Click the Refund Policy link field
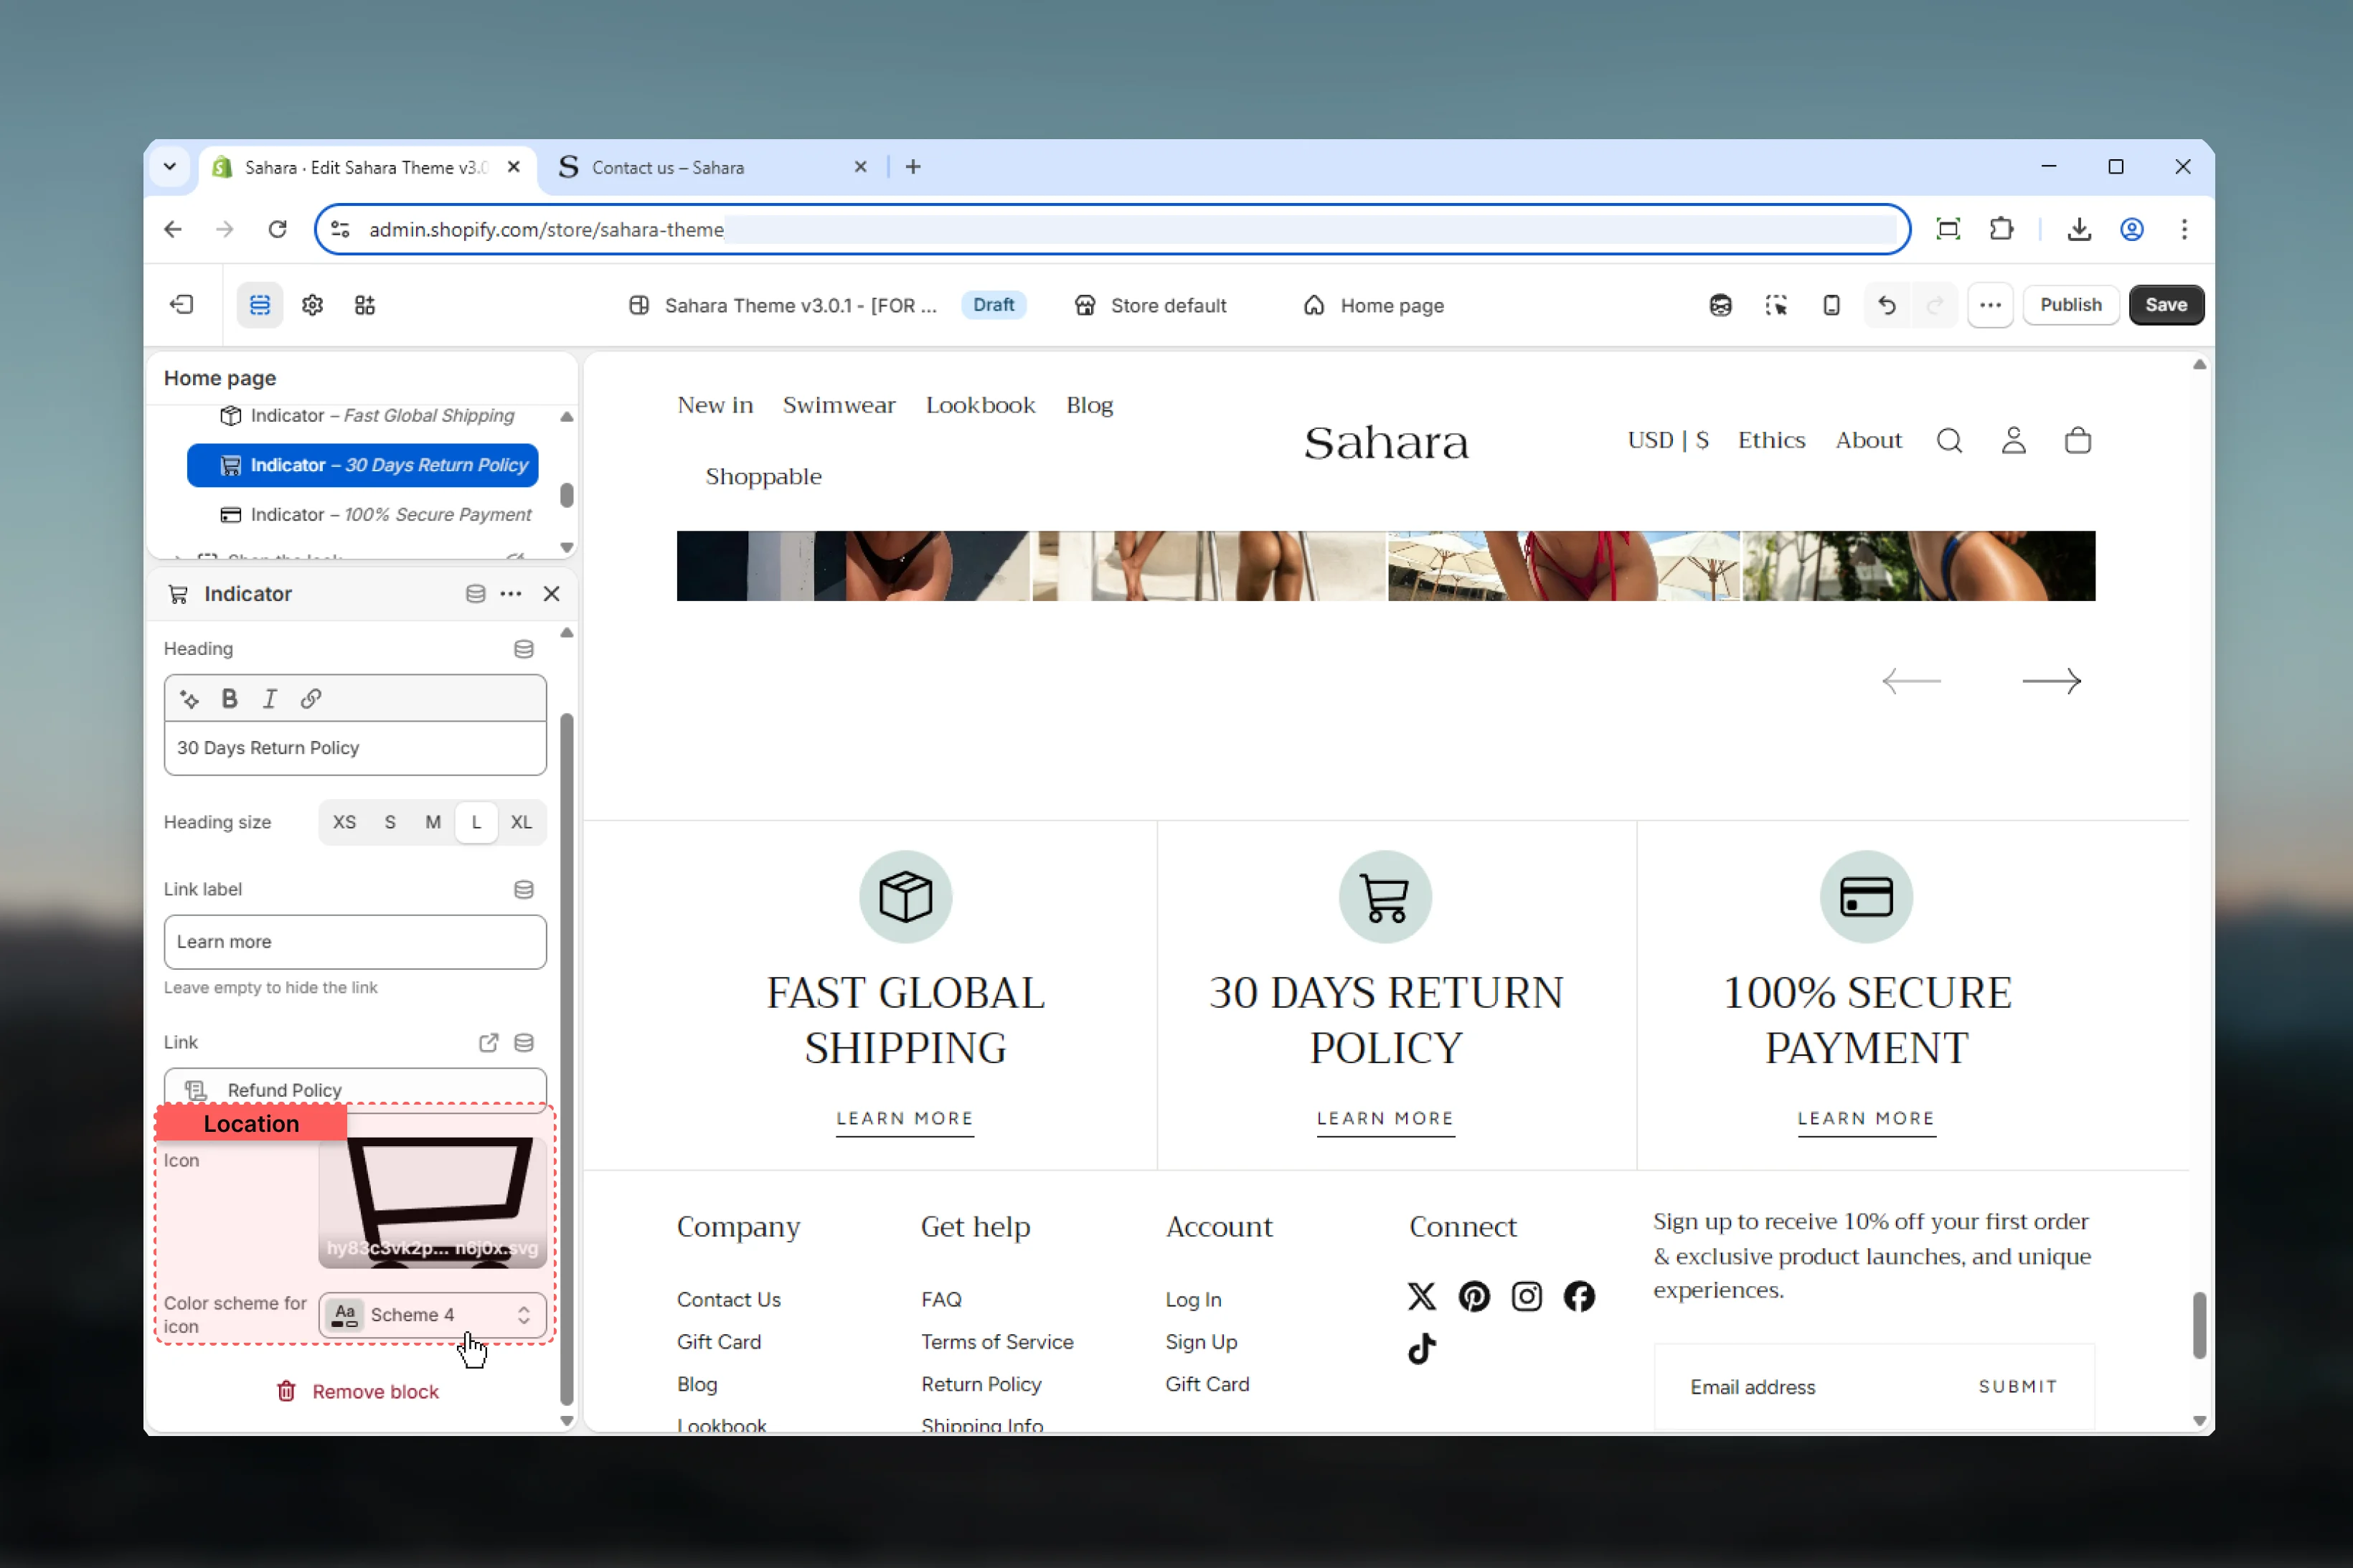The image size is (2353, 1568). pyautogui.click(x=355, y=1090)
